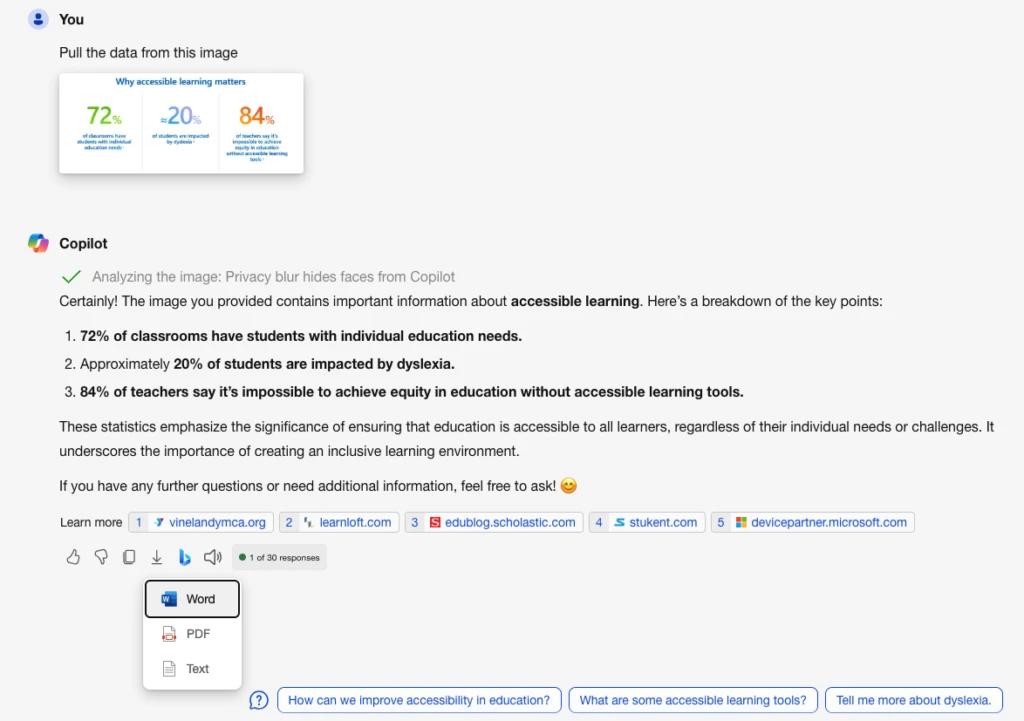Click 'Tell me more about dyslexia'
This screenshot has height=721, width=1024.
913,700
